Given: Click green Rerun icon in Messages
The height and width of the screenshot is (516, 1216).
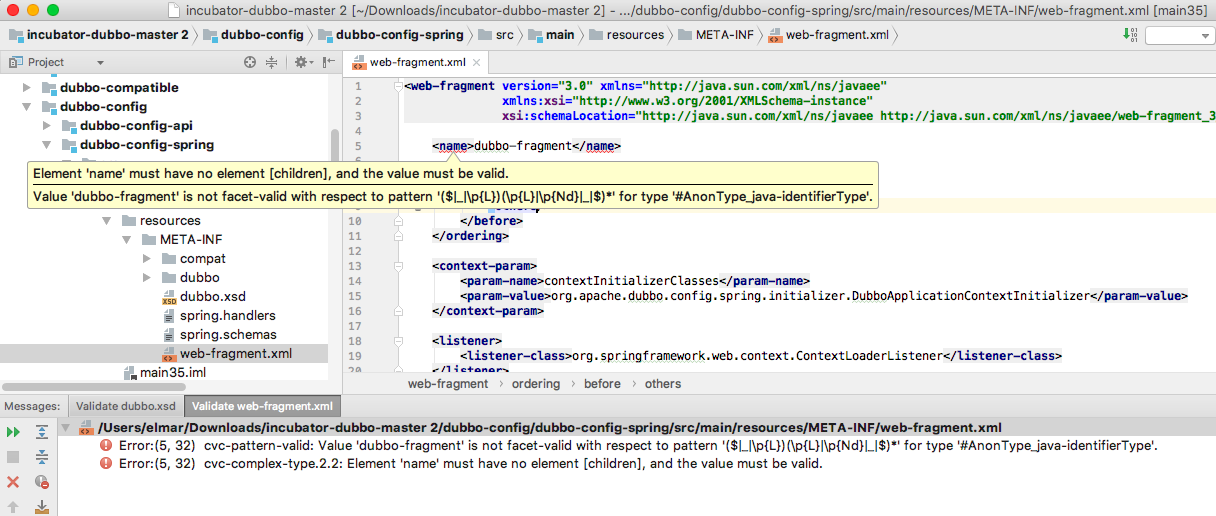Looking at the screenshot, I should [x=14, y=432].
